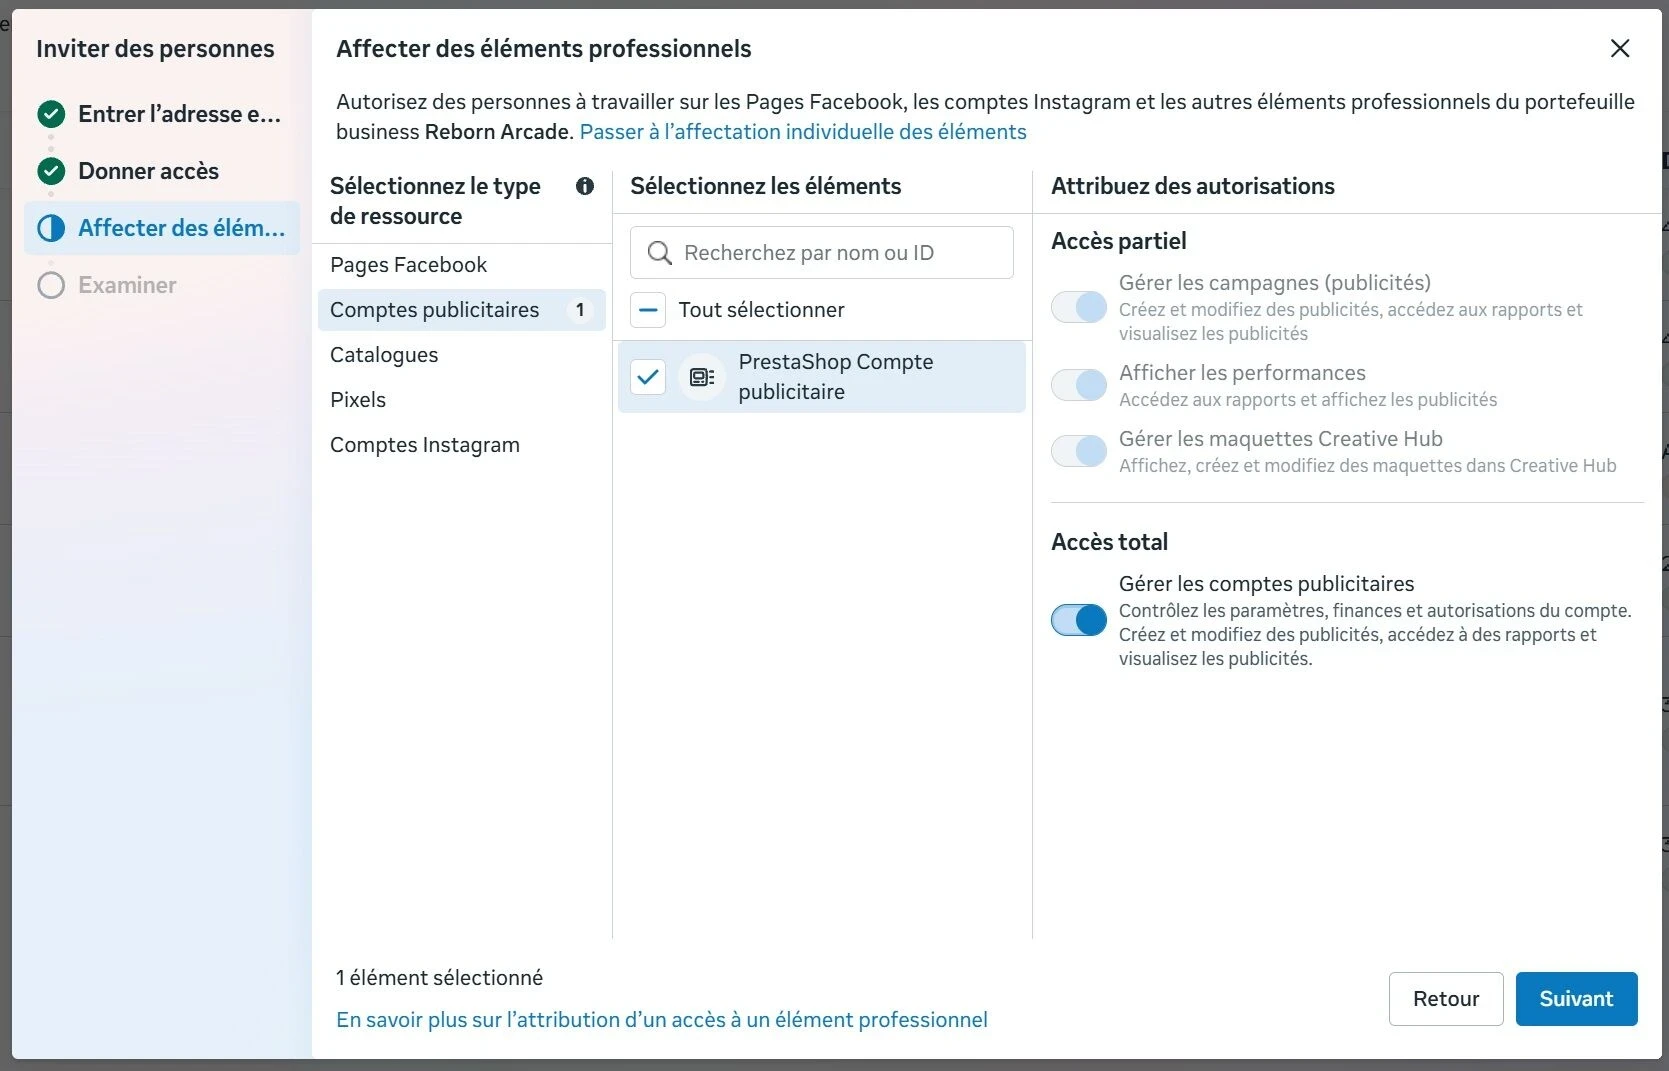
Task: Click the Gérer les maquettes Creative Hub label
Action: 1280,439
